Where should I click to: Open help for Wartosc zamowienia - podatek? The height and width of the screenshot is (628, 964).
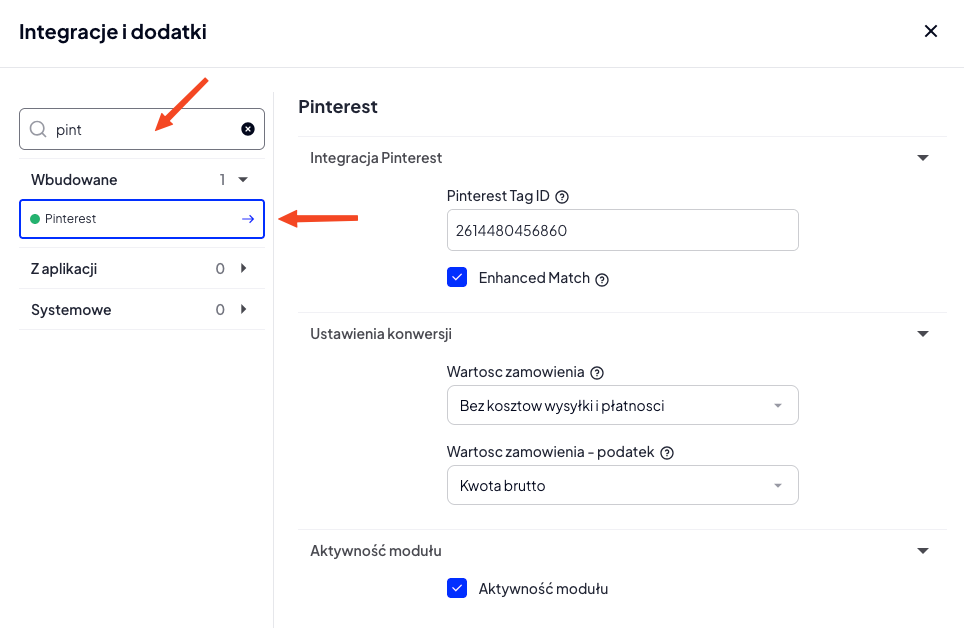[667, 453]
